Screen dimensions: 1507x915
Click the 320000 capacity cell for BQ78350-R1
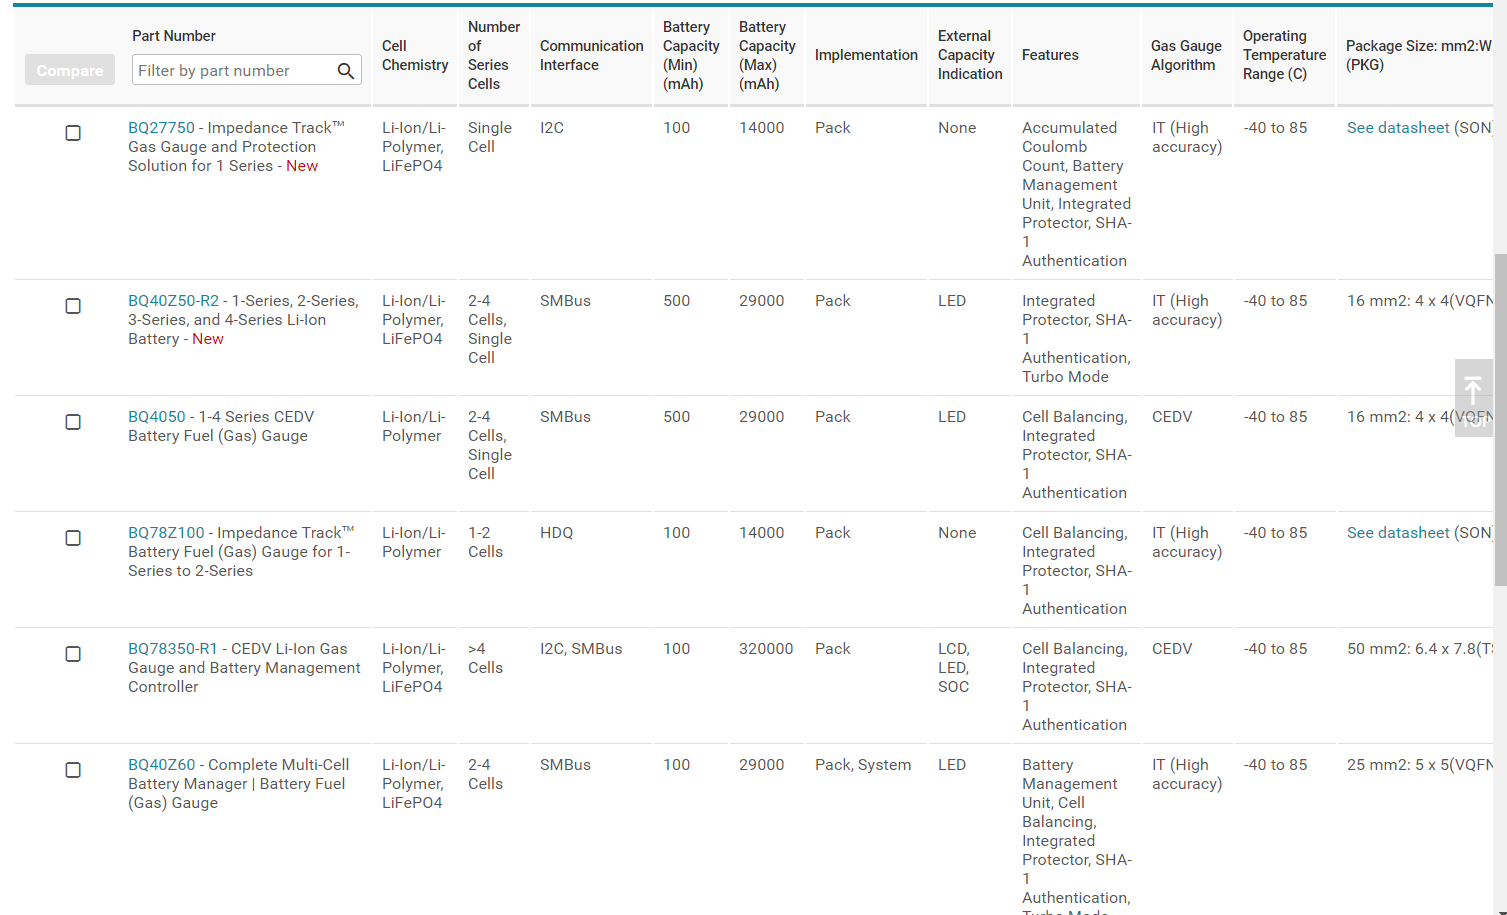[x=766, y=649]
